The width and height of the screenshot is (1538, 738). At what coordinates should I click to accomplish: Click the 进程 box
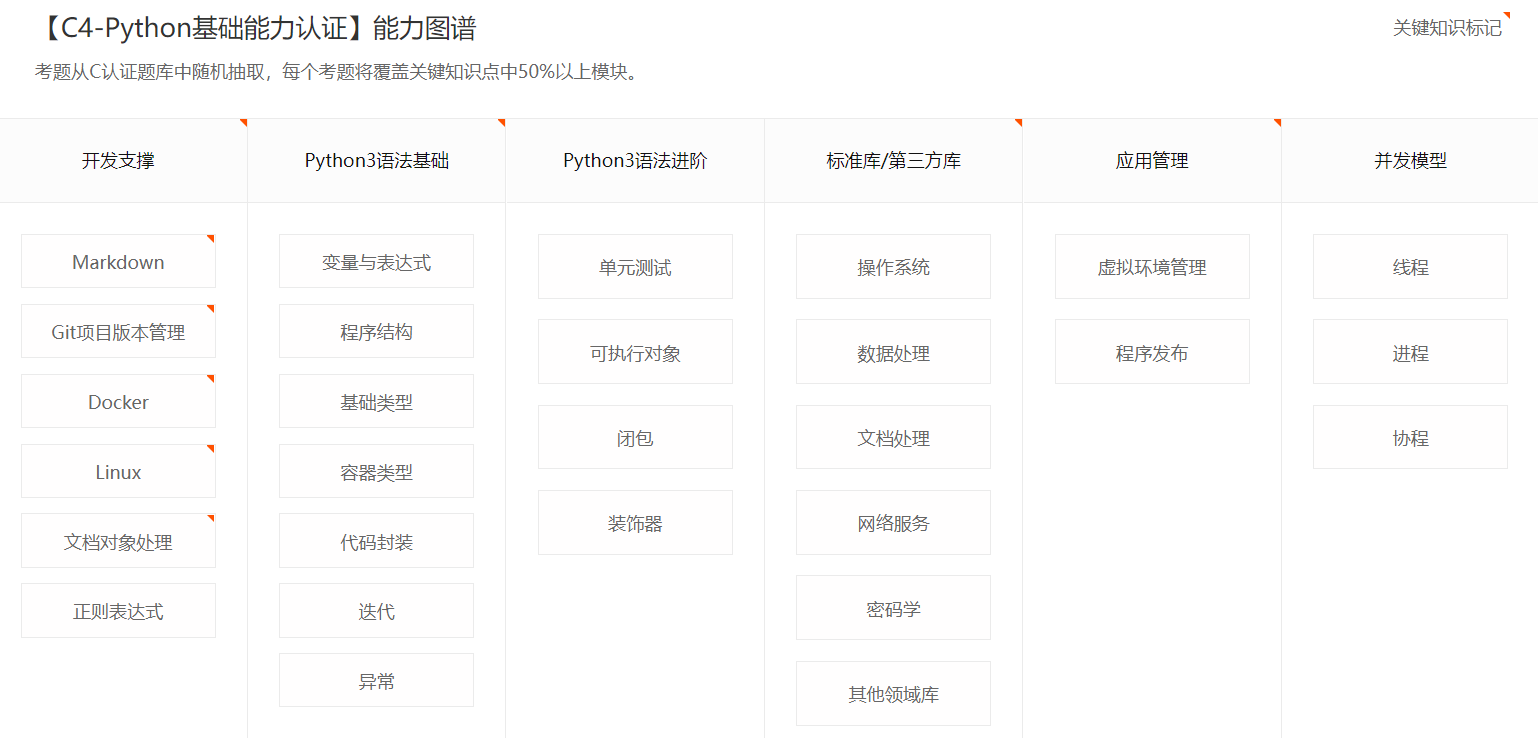click(1410, 353)
